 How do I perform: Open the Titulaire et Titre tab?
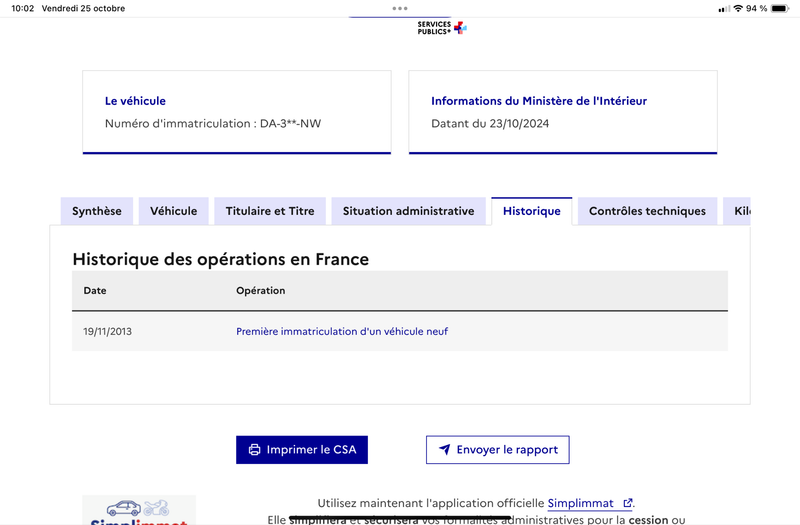[x=270, y=211]
